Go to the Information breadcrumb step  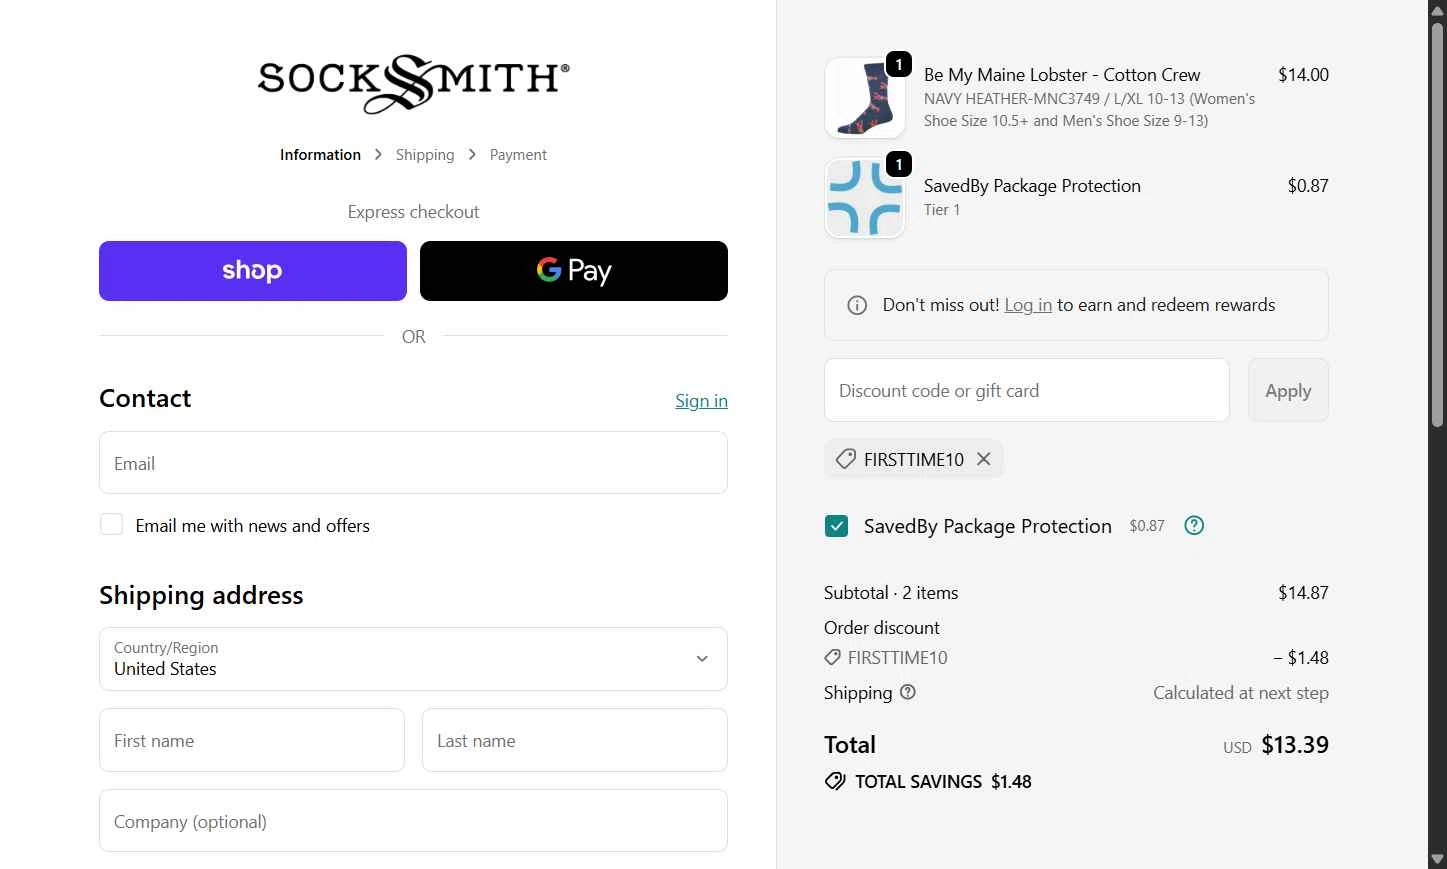tap(320, 155)
